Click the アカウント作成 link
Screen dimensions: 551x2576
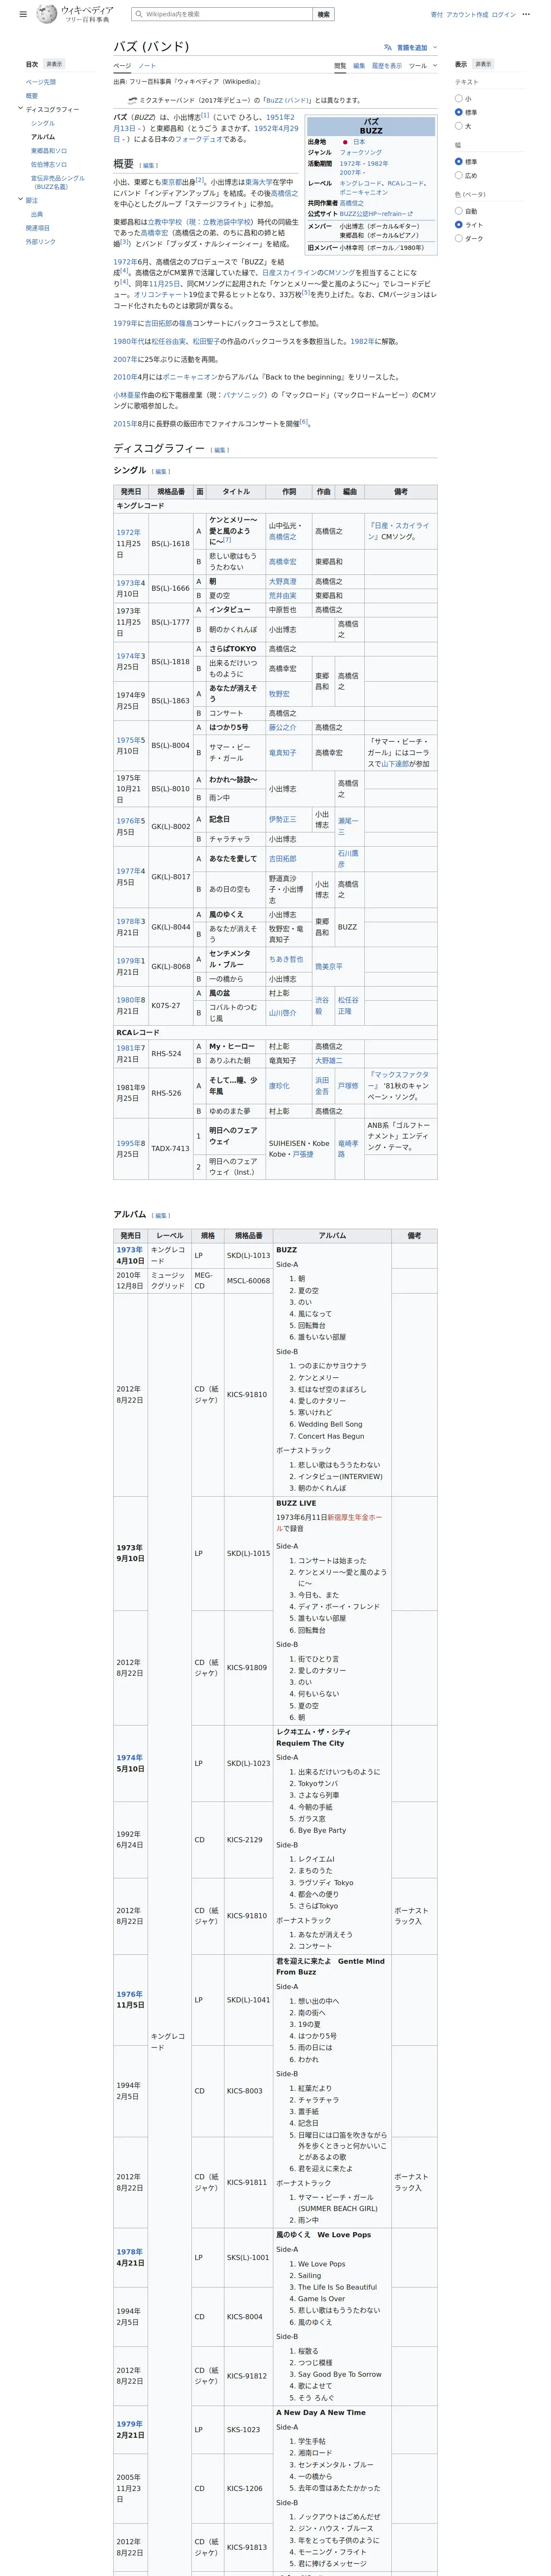(467, 15)
